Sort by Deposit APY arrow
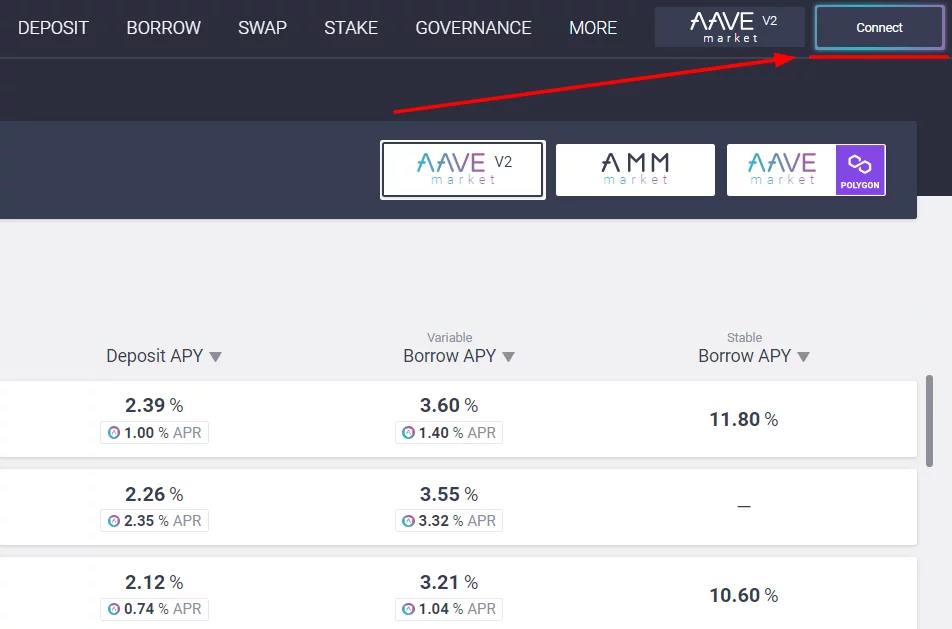 tap(216, 357)
